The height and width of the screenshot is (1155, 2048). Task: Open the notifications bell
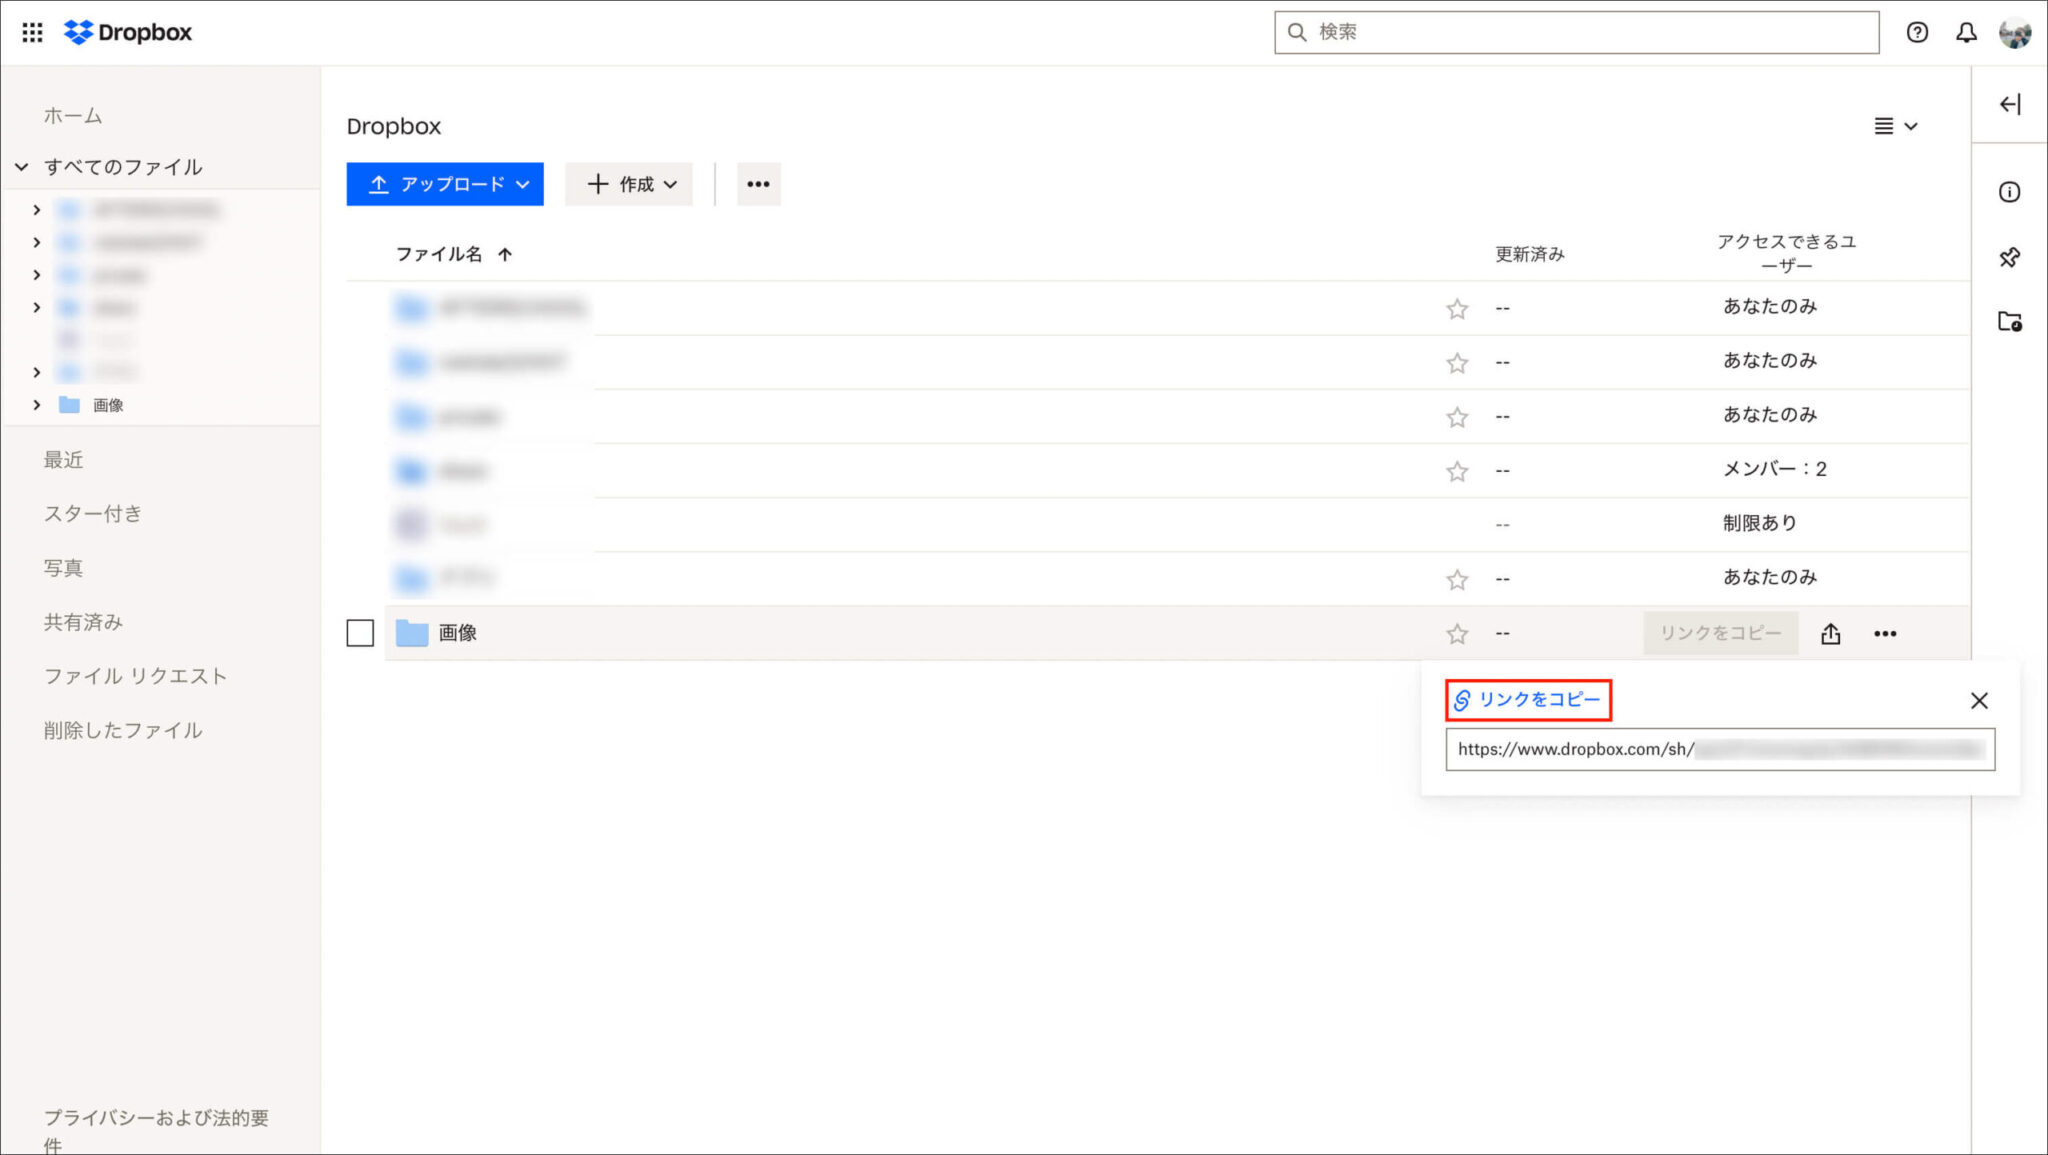(x=1966, y=32)
